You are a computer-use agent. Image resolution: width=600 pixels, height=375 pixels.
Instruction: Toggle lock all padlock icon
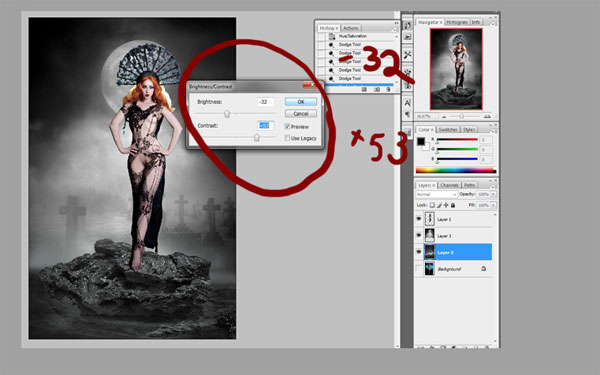453,205
